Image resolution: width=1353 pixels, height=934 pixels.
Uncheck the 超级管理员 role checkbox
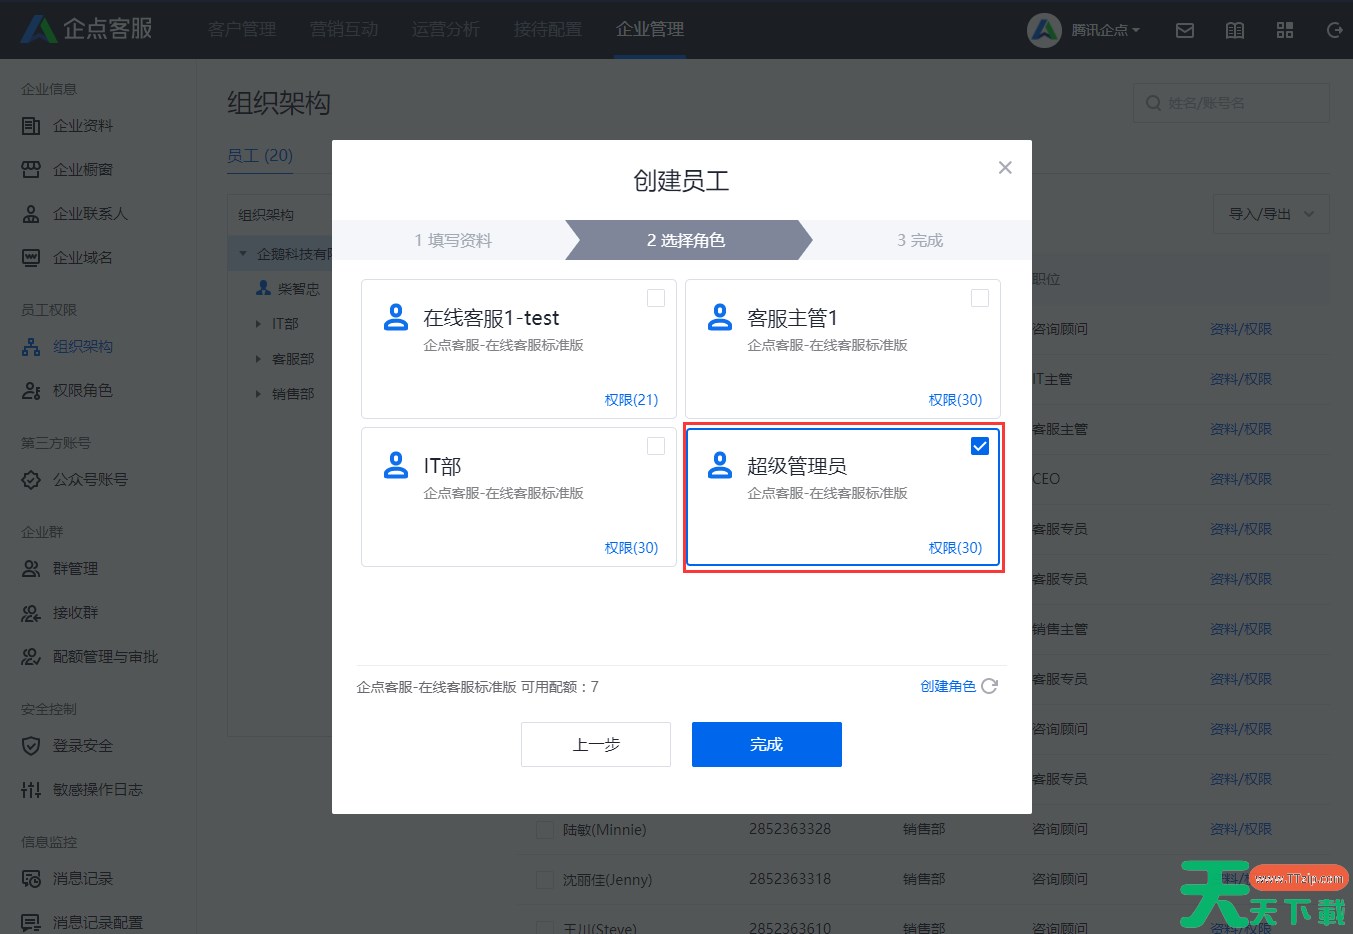980,446
